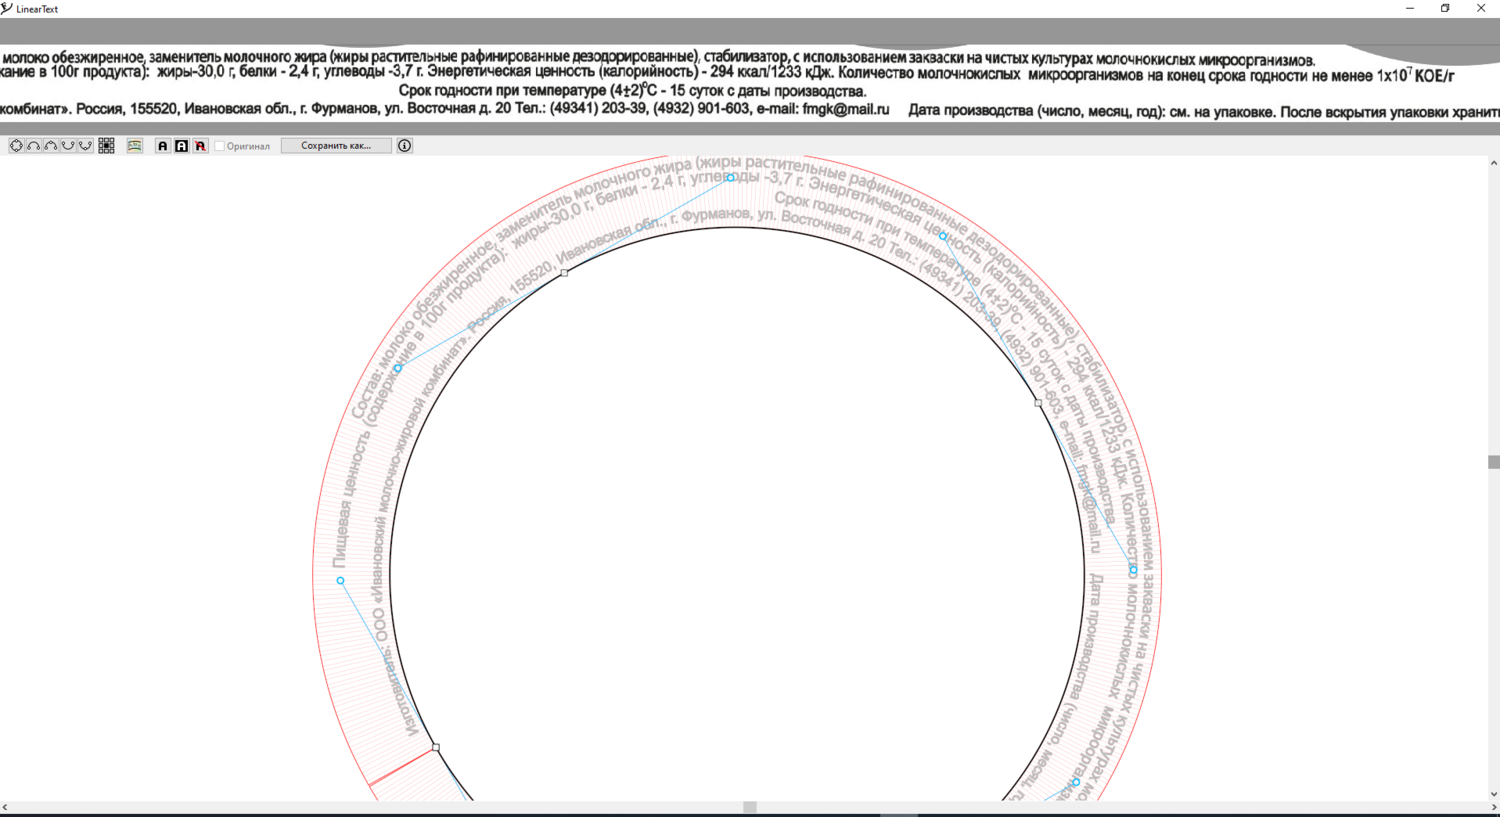Screen dimensions: 1500x817
Task: Choose inverted white A on black style
Action: (181, 146)
